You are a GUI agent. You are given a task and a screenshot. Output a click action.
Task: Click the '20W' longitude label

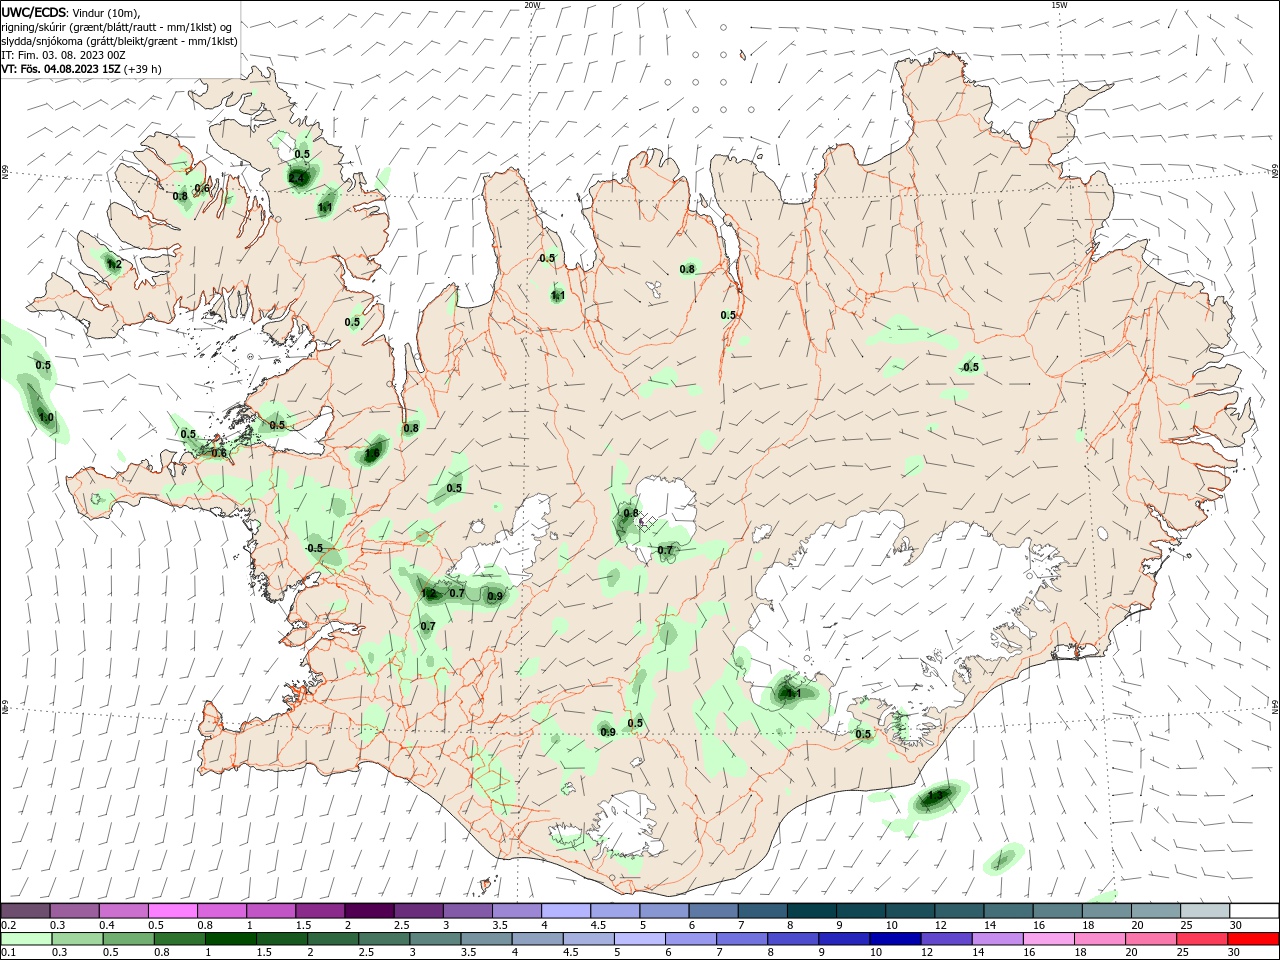coord(532,5)
